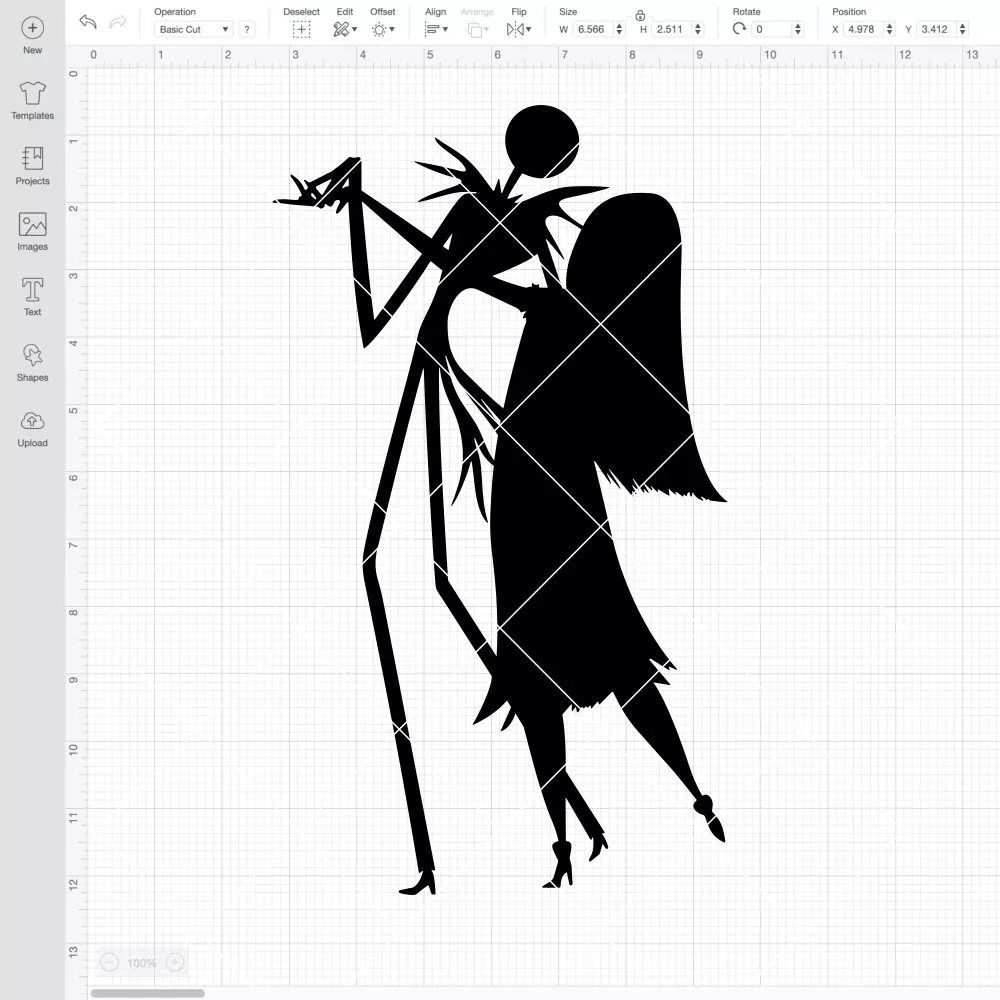The width and height of the screenshot is (1000, 1000).
Task: Zoom out with the minus button
Action: pos(109,962)
